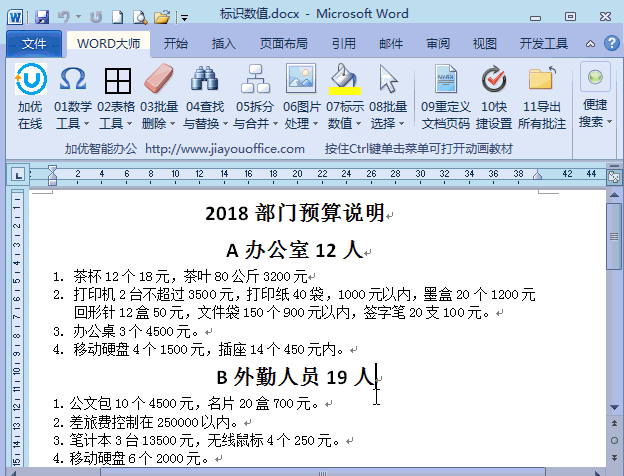Image resolution: width=624 pixels, height=476 pixels.
Task: Click the tab stop selector on ruler
Action: (18, 175)
